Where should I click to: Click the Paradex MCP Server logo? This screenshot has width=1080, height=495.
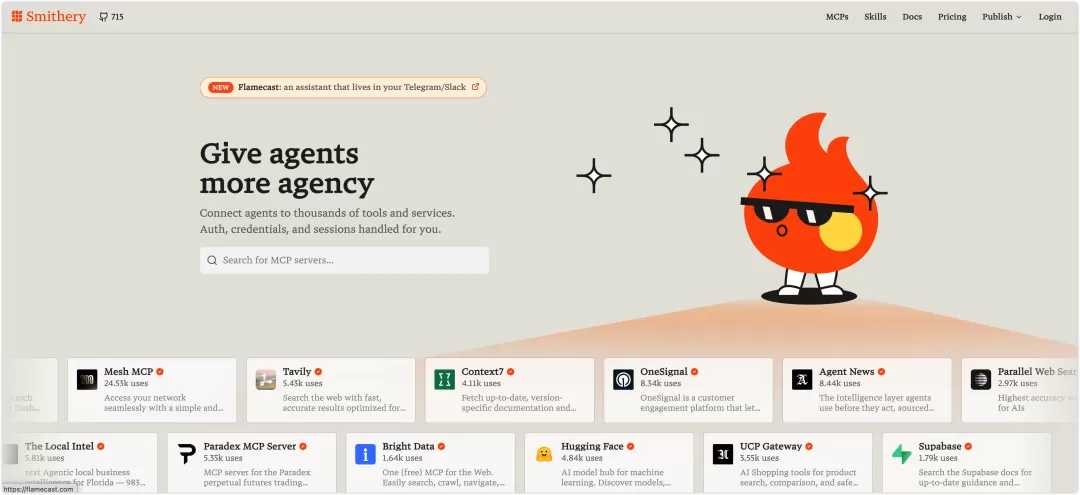point(187,454)
